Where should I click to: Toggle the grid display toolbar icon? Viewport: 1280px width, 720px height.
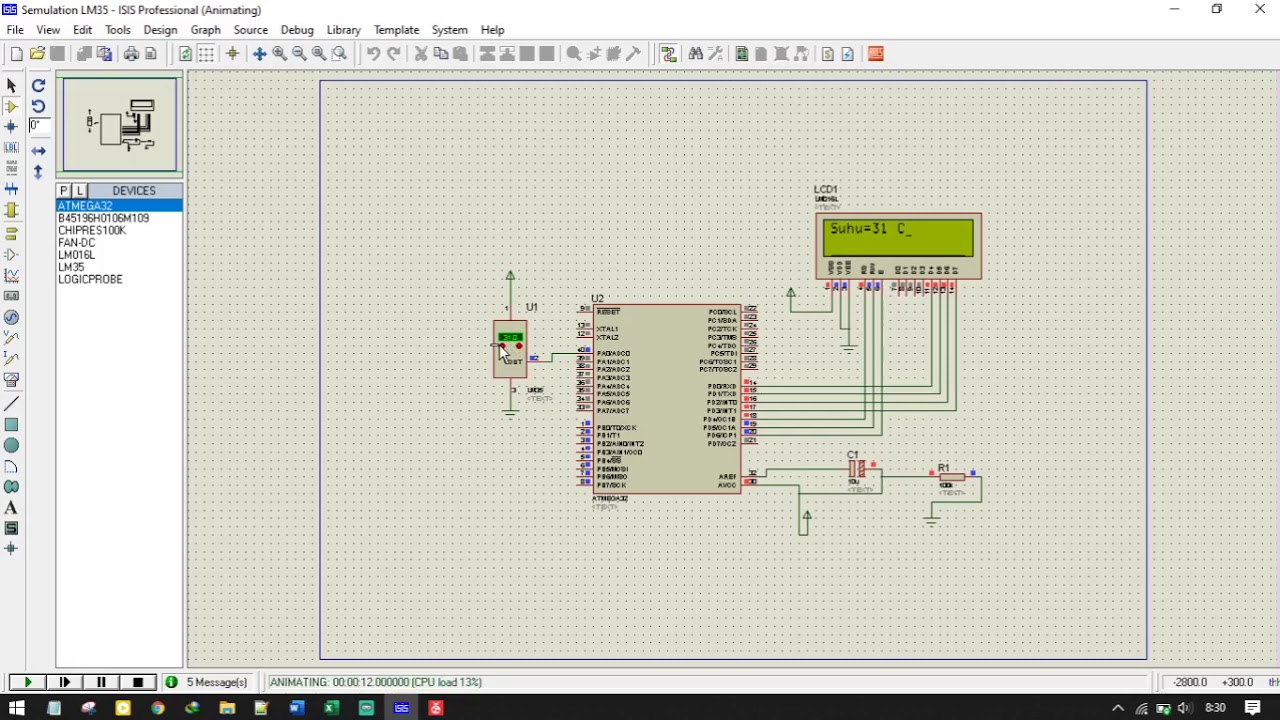pyautogui.click(x=206, y=54)
